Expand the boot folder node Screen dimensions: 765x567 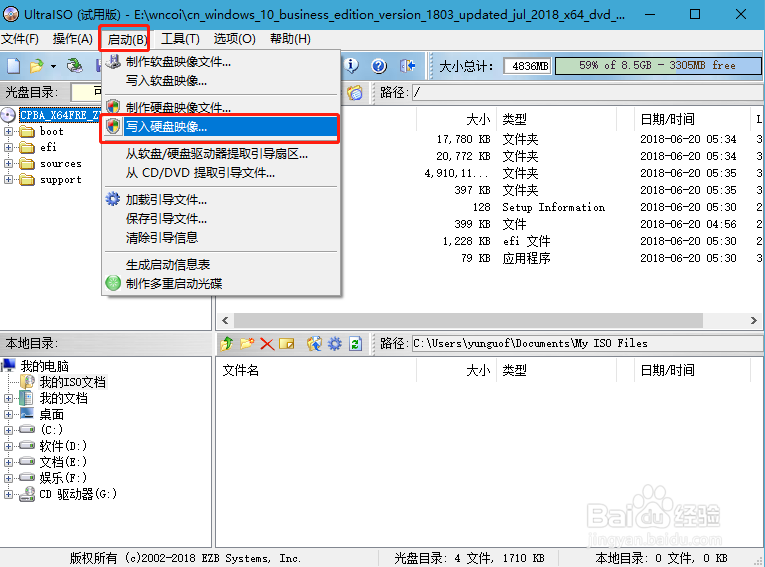click(8, 131)
